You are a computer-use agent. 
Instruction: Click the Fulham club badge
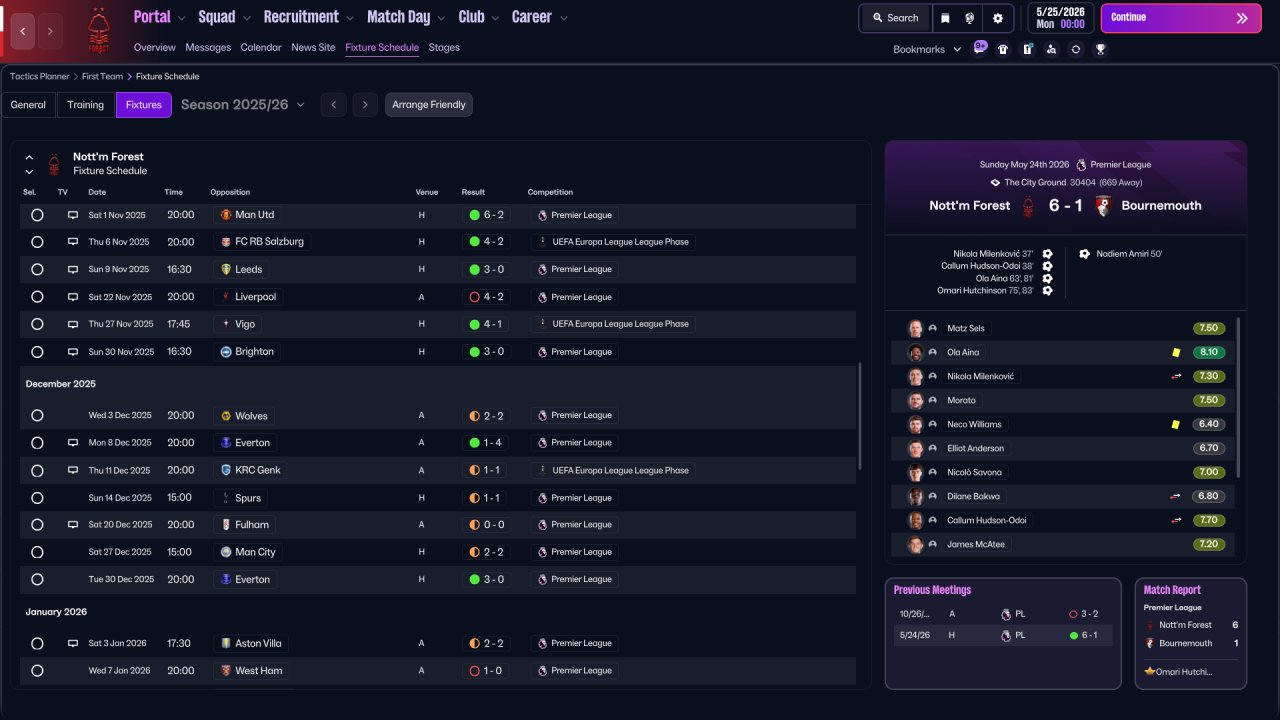point(226,525)
